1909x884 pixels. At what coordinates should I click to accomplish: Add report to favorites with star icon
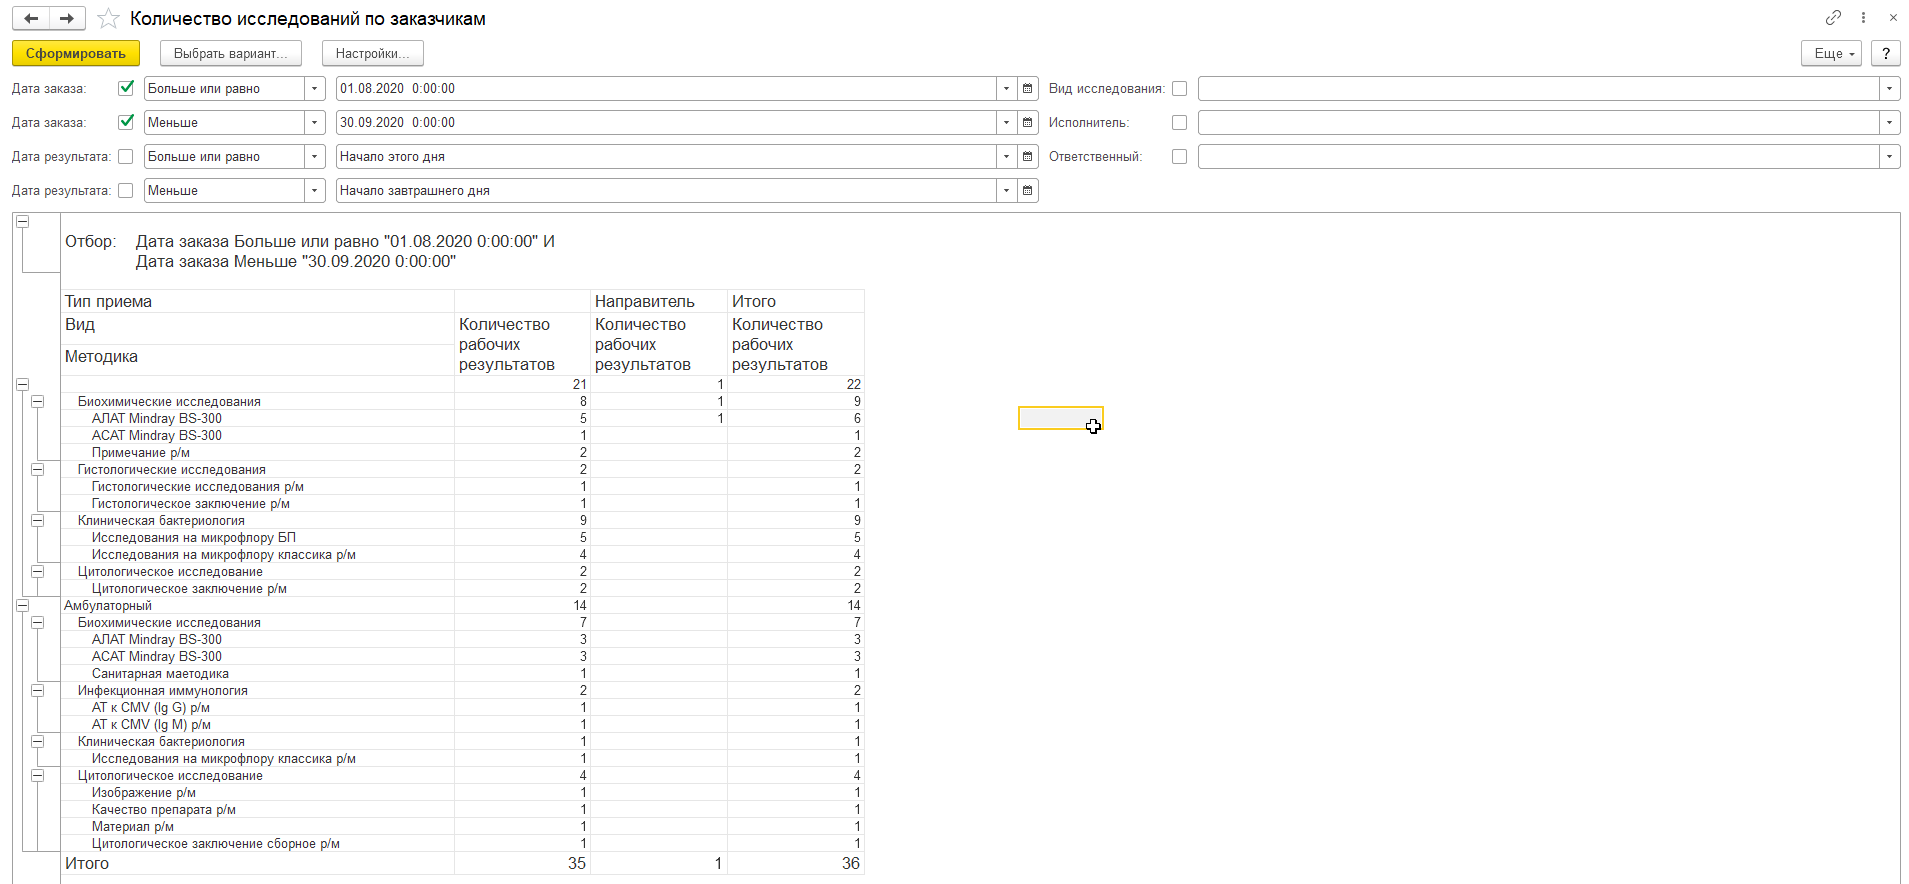coord(109,19)
